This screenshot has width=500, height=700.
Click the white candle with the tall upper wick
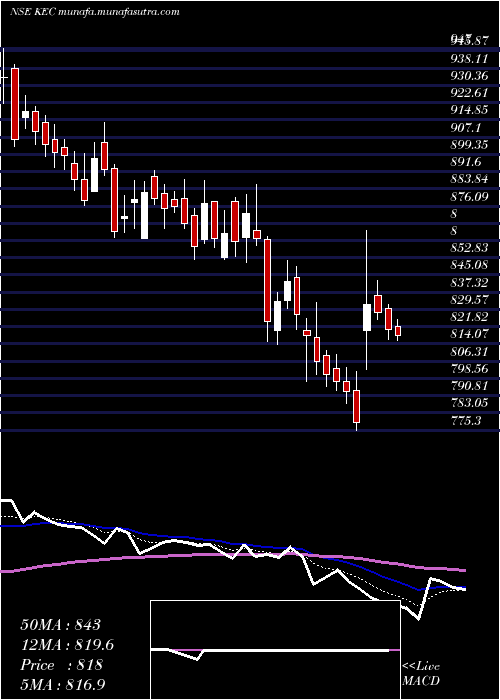coord(367,317)
